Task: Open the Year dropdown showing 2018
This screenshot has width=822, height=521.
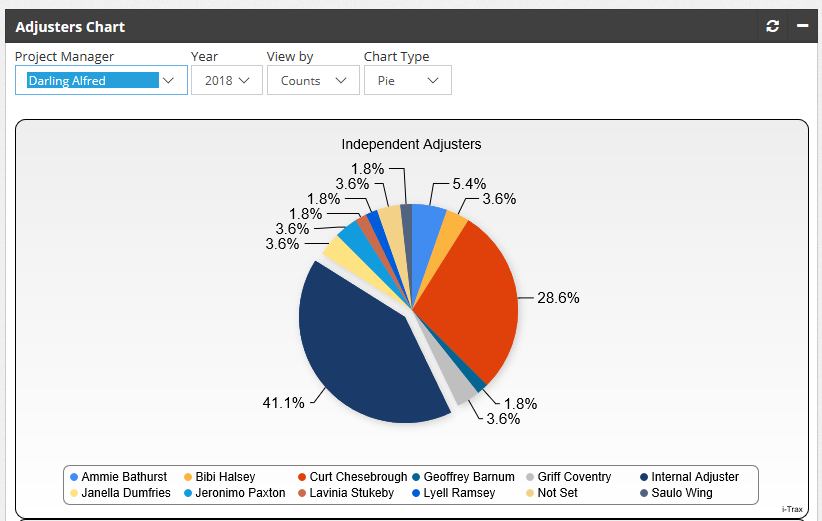Action: (227, 80)
